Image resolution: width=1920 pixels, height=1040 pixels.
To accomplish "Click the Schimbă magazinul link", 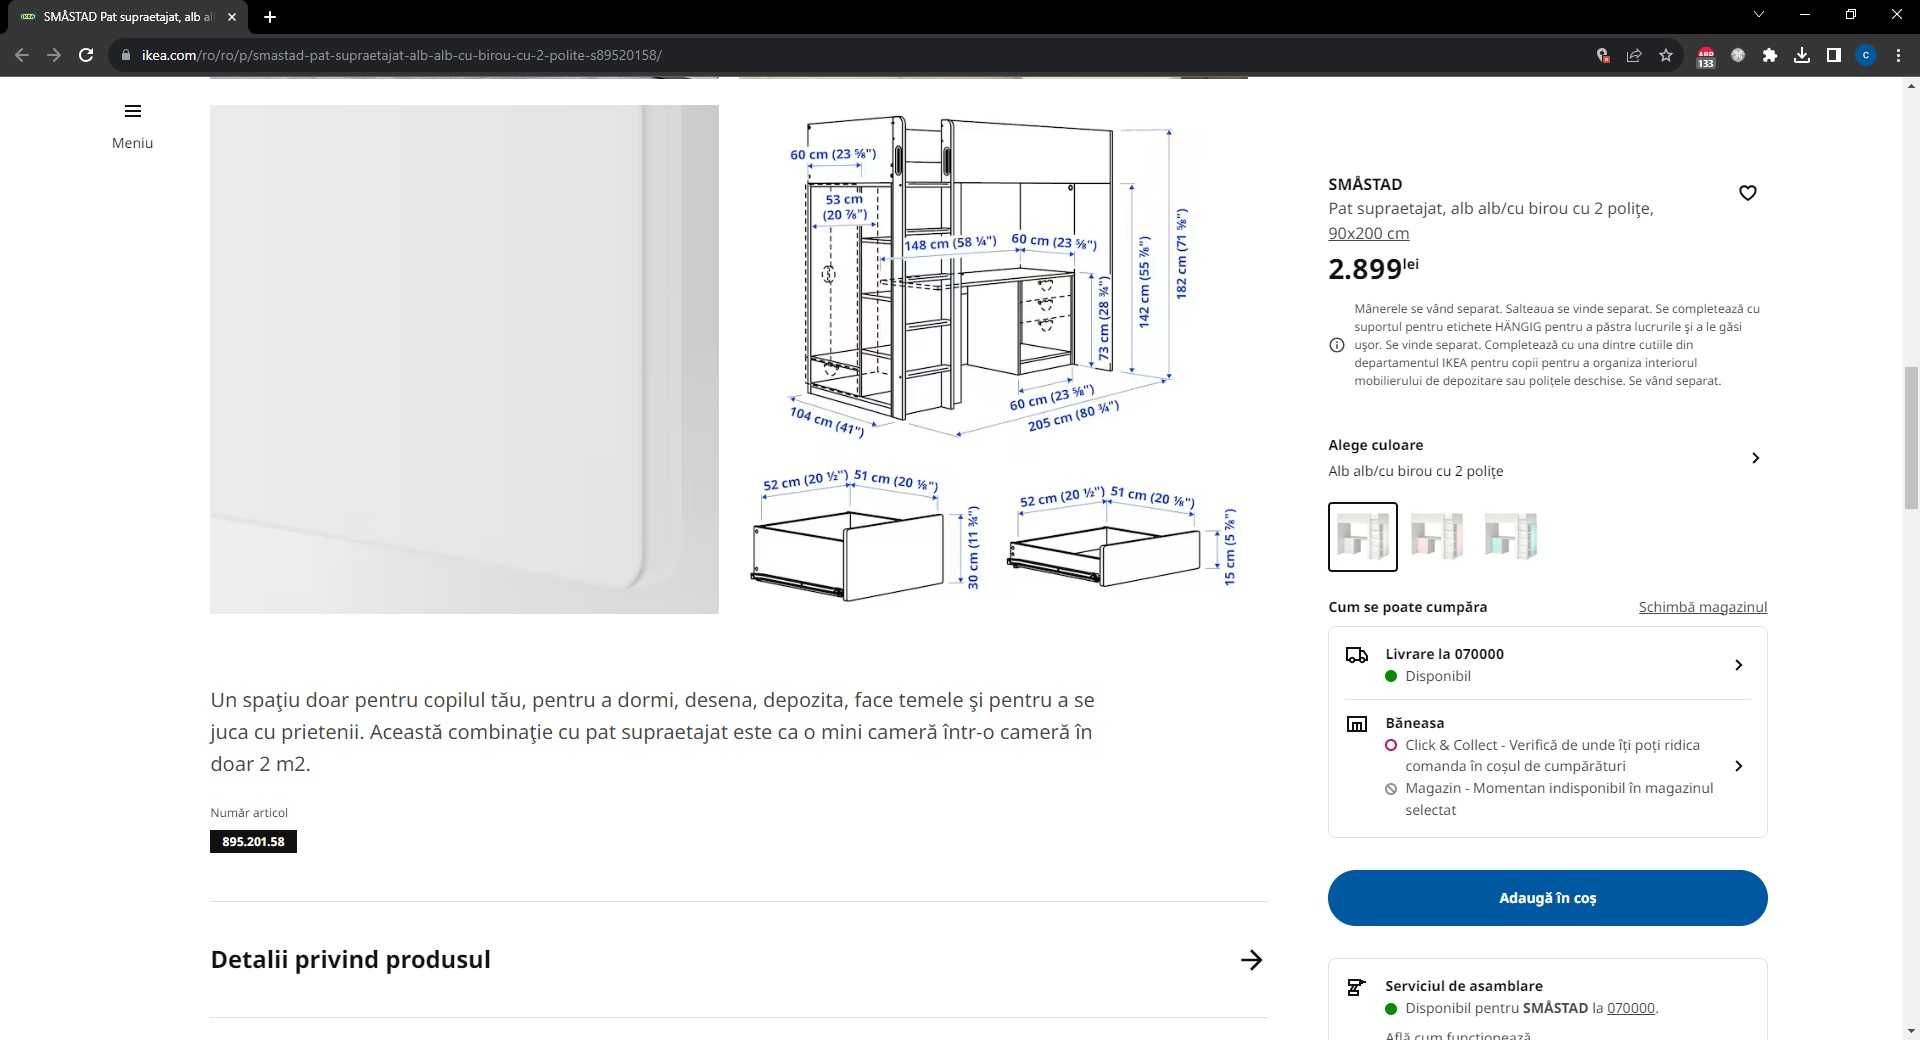I will click(x=1702, y=607).
